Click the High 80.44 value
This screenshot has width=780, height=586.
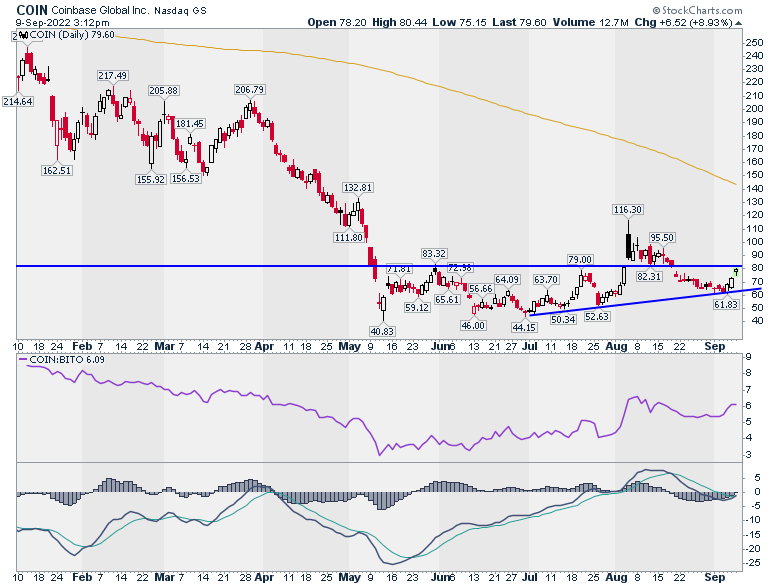399,22
